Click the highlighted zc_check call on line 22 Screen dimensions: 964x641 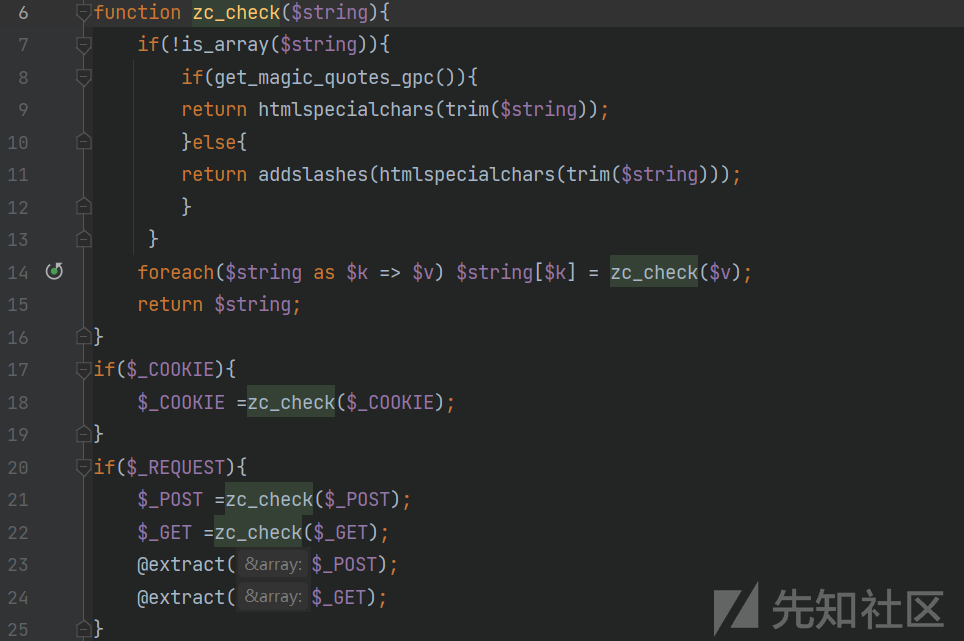point(258,532)
